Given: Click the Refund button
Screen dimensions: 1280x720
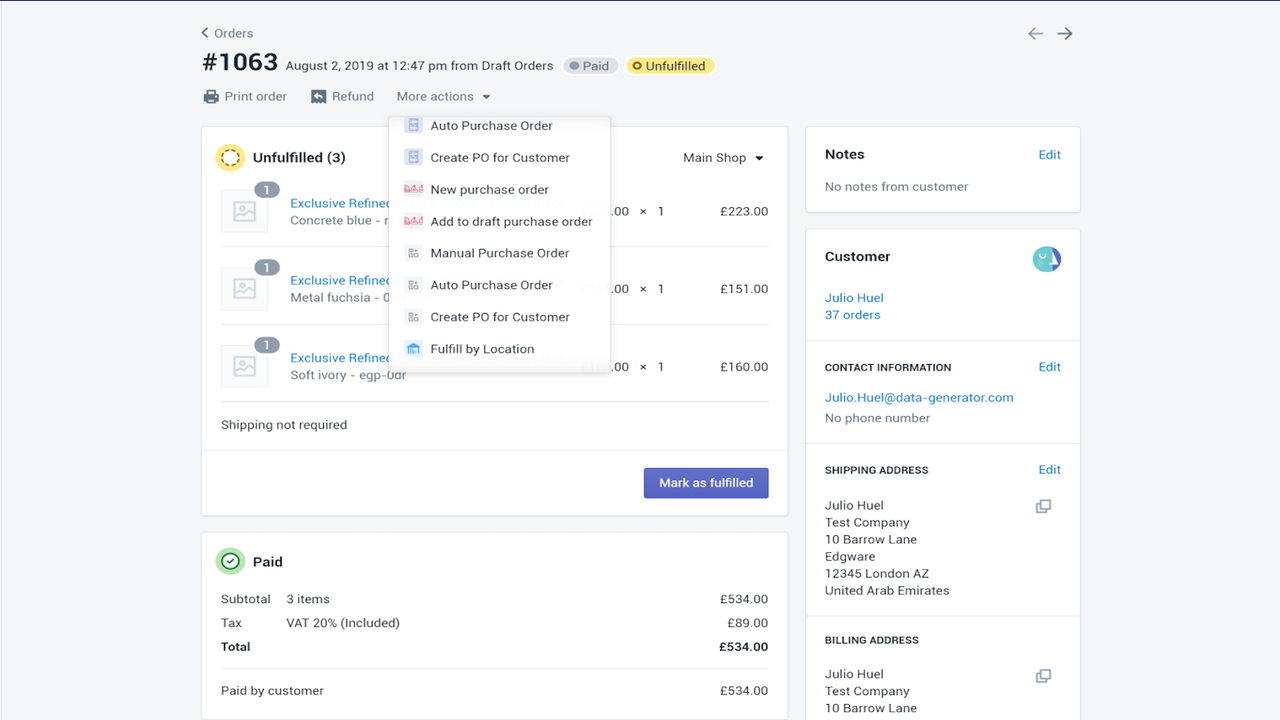Looking at the screenshot, I should pyautogui.click(x=342, y=97).
